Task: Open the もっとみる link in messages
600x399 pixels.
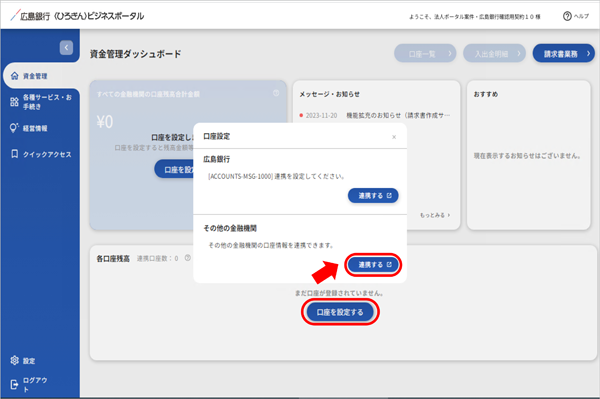Action: click(x=435, y=215)
